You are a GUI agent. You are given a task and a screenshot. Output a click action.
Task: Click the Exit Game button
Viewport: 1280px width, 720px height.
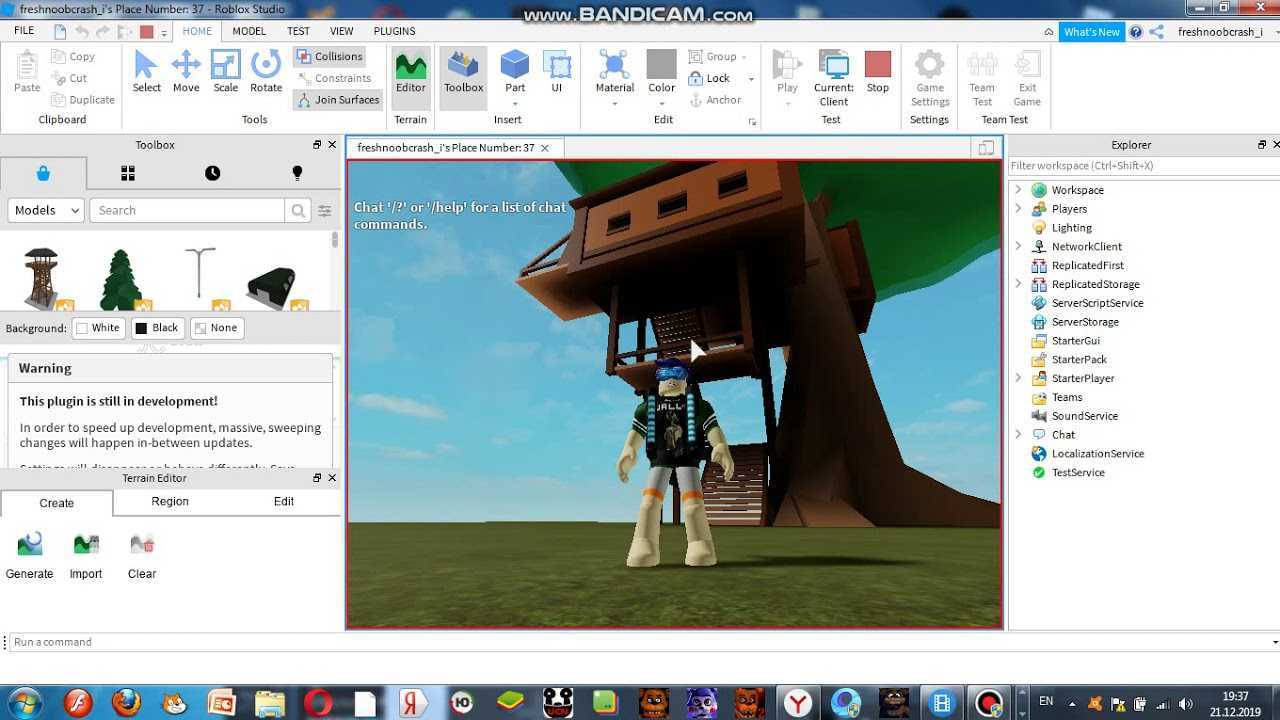coord(1027,78)
